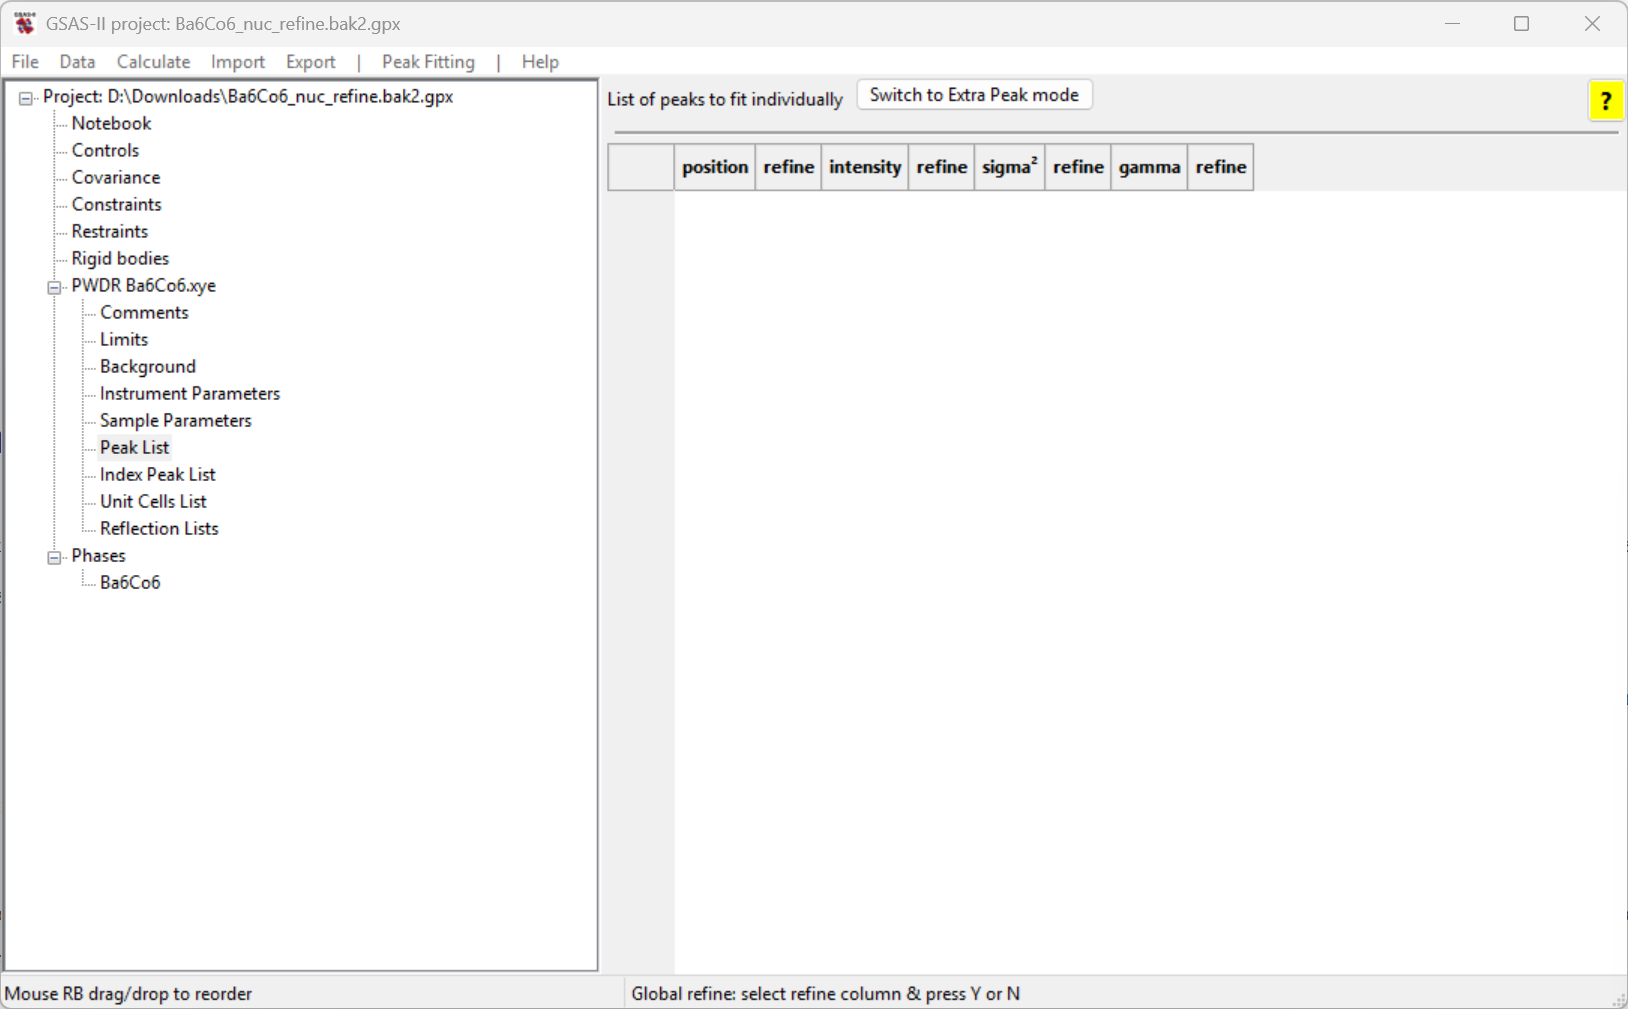This screenshot has height=1009, width=1628.
Task: Maximize the GSAS-II window
Action: click(1522, 23)
